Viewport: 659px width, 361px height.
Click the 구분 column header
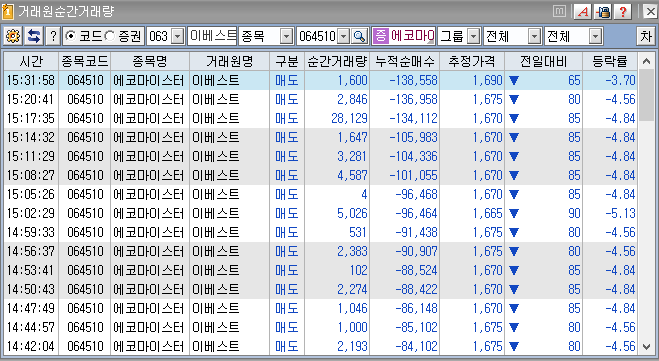point(287,61)
